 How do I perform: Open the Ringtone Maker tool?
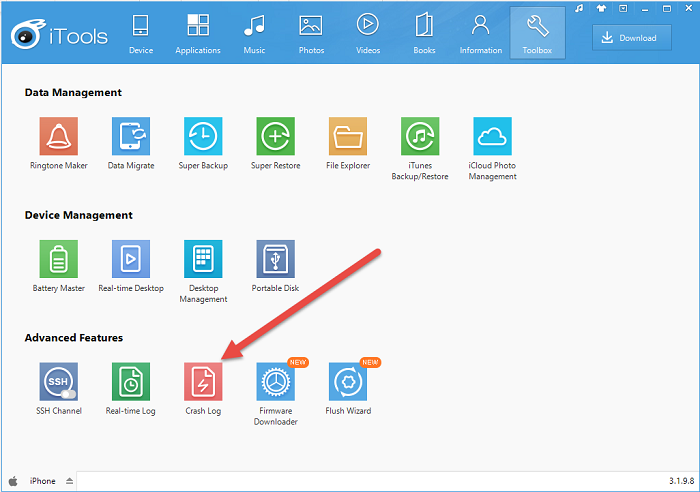coord(58,136)
